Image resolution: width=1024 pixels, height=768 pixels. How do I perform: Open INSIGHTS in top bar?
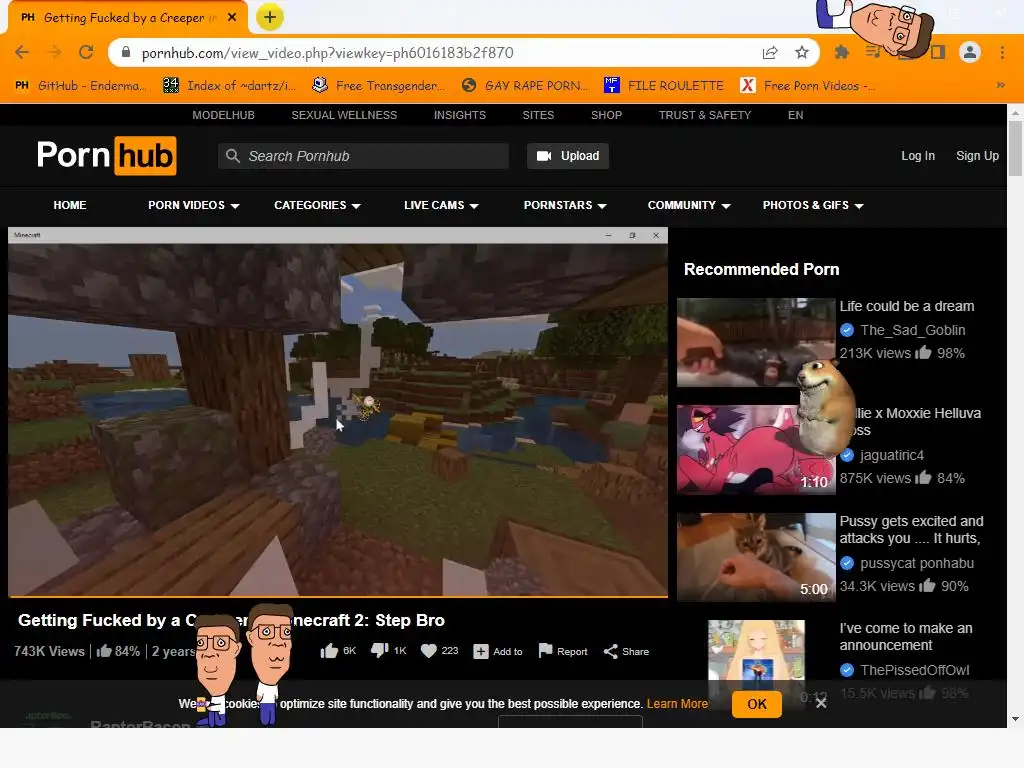(460, 115)
